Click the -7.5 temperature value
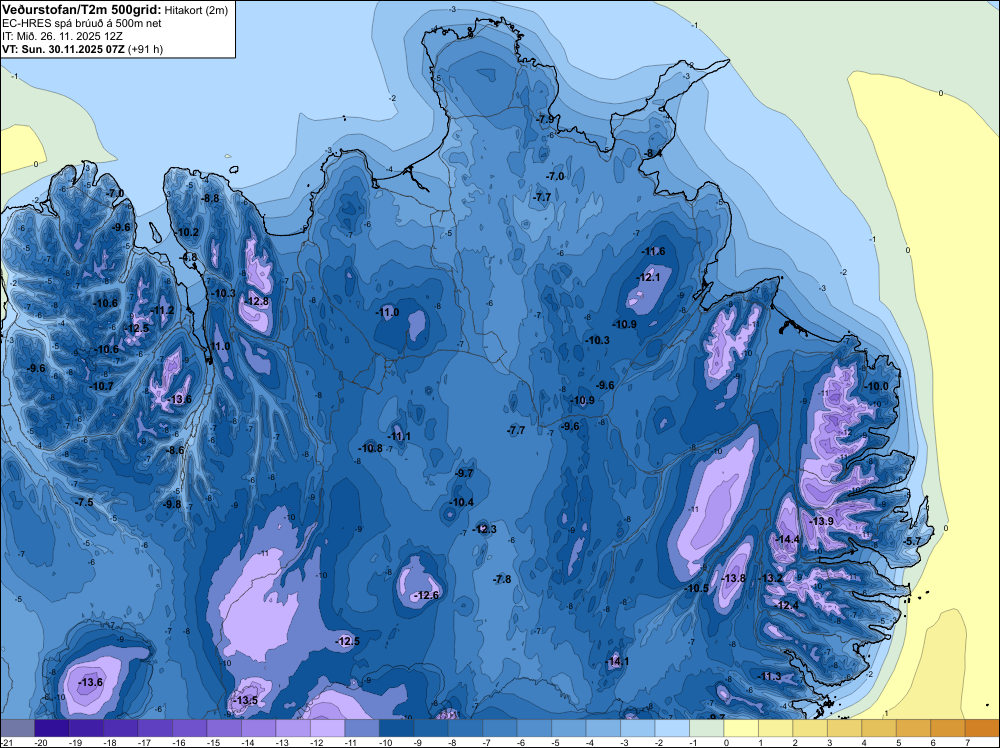This screenshot has height=748, width=1000. pyautogui.click(x=84, y=502)
